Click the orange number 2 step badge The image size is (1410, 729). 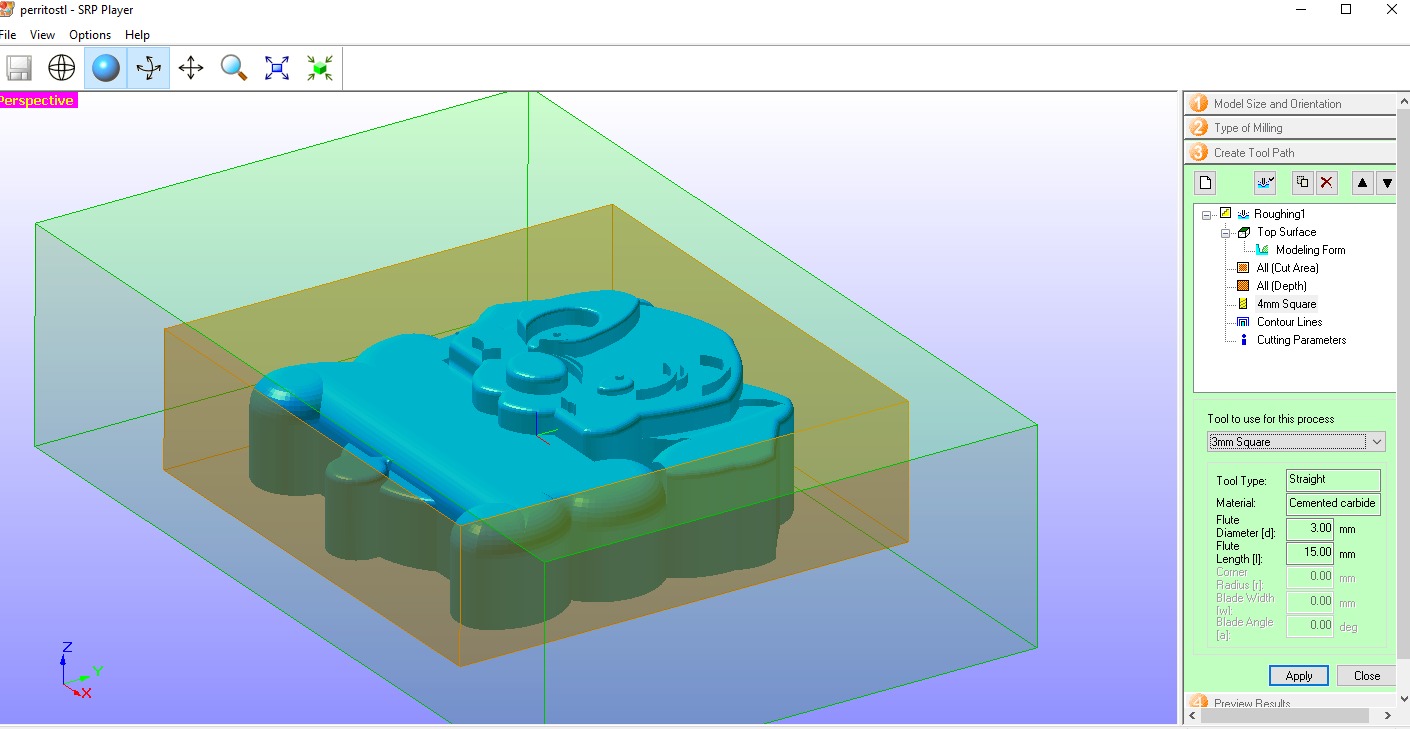tap(1198, 128)
